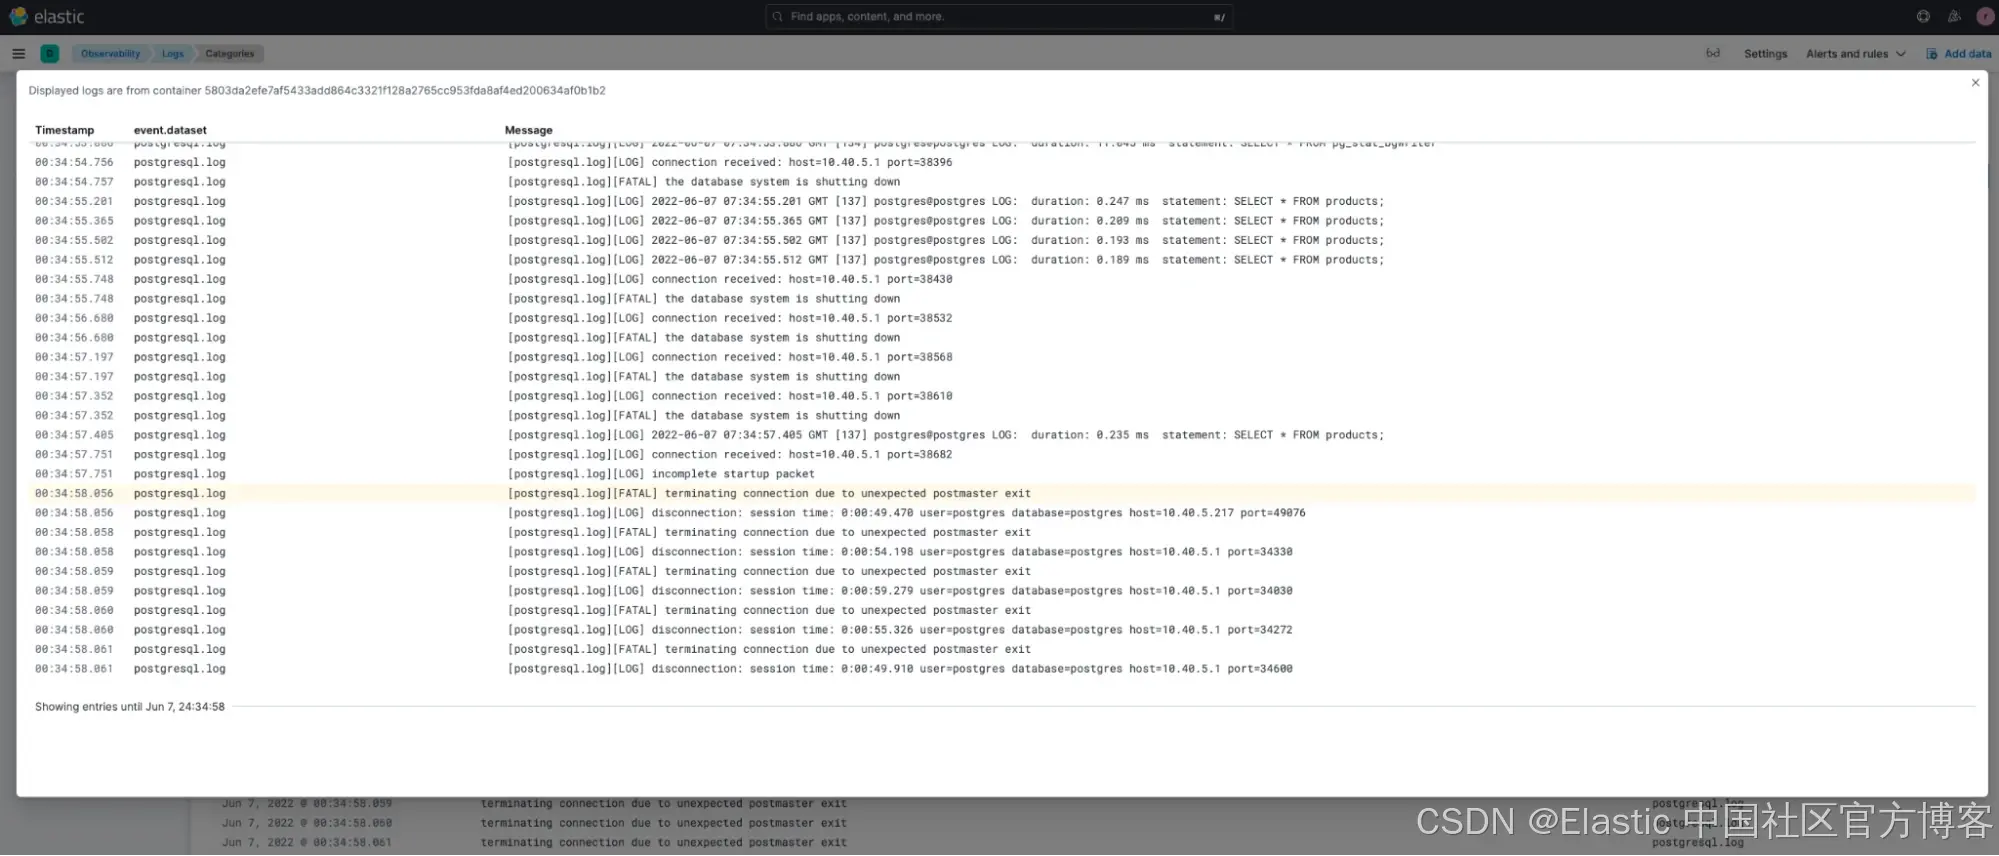Click the Elastic logo in header
Screen dimensions: 1999x856
point(47,17)
